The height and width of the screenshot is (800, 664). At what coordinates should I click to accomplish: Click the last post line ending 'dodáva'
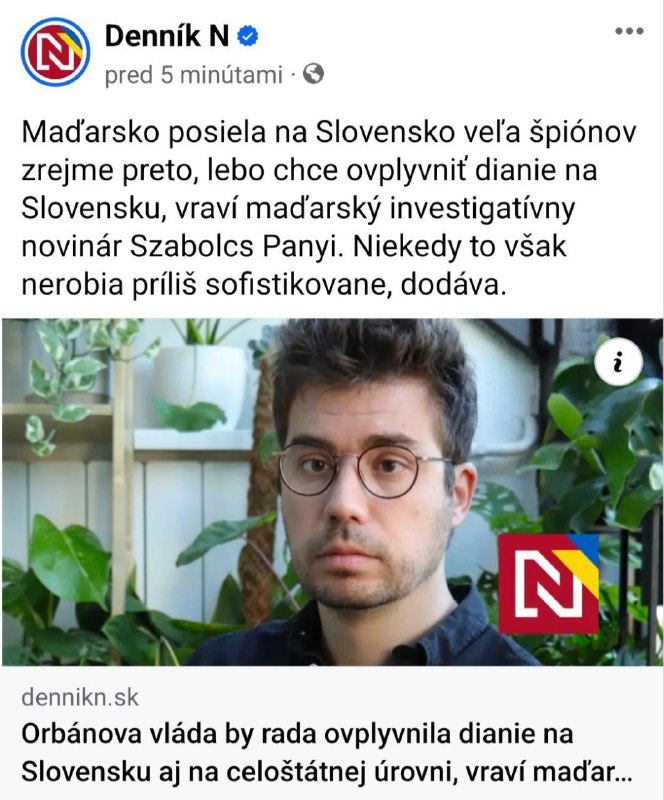click(x=264, y=285)
